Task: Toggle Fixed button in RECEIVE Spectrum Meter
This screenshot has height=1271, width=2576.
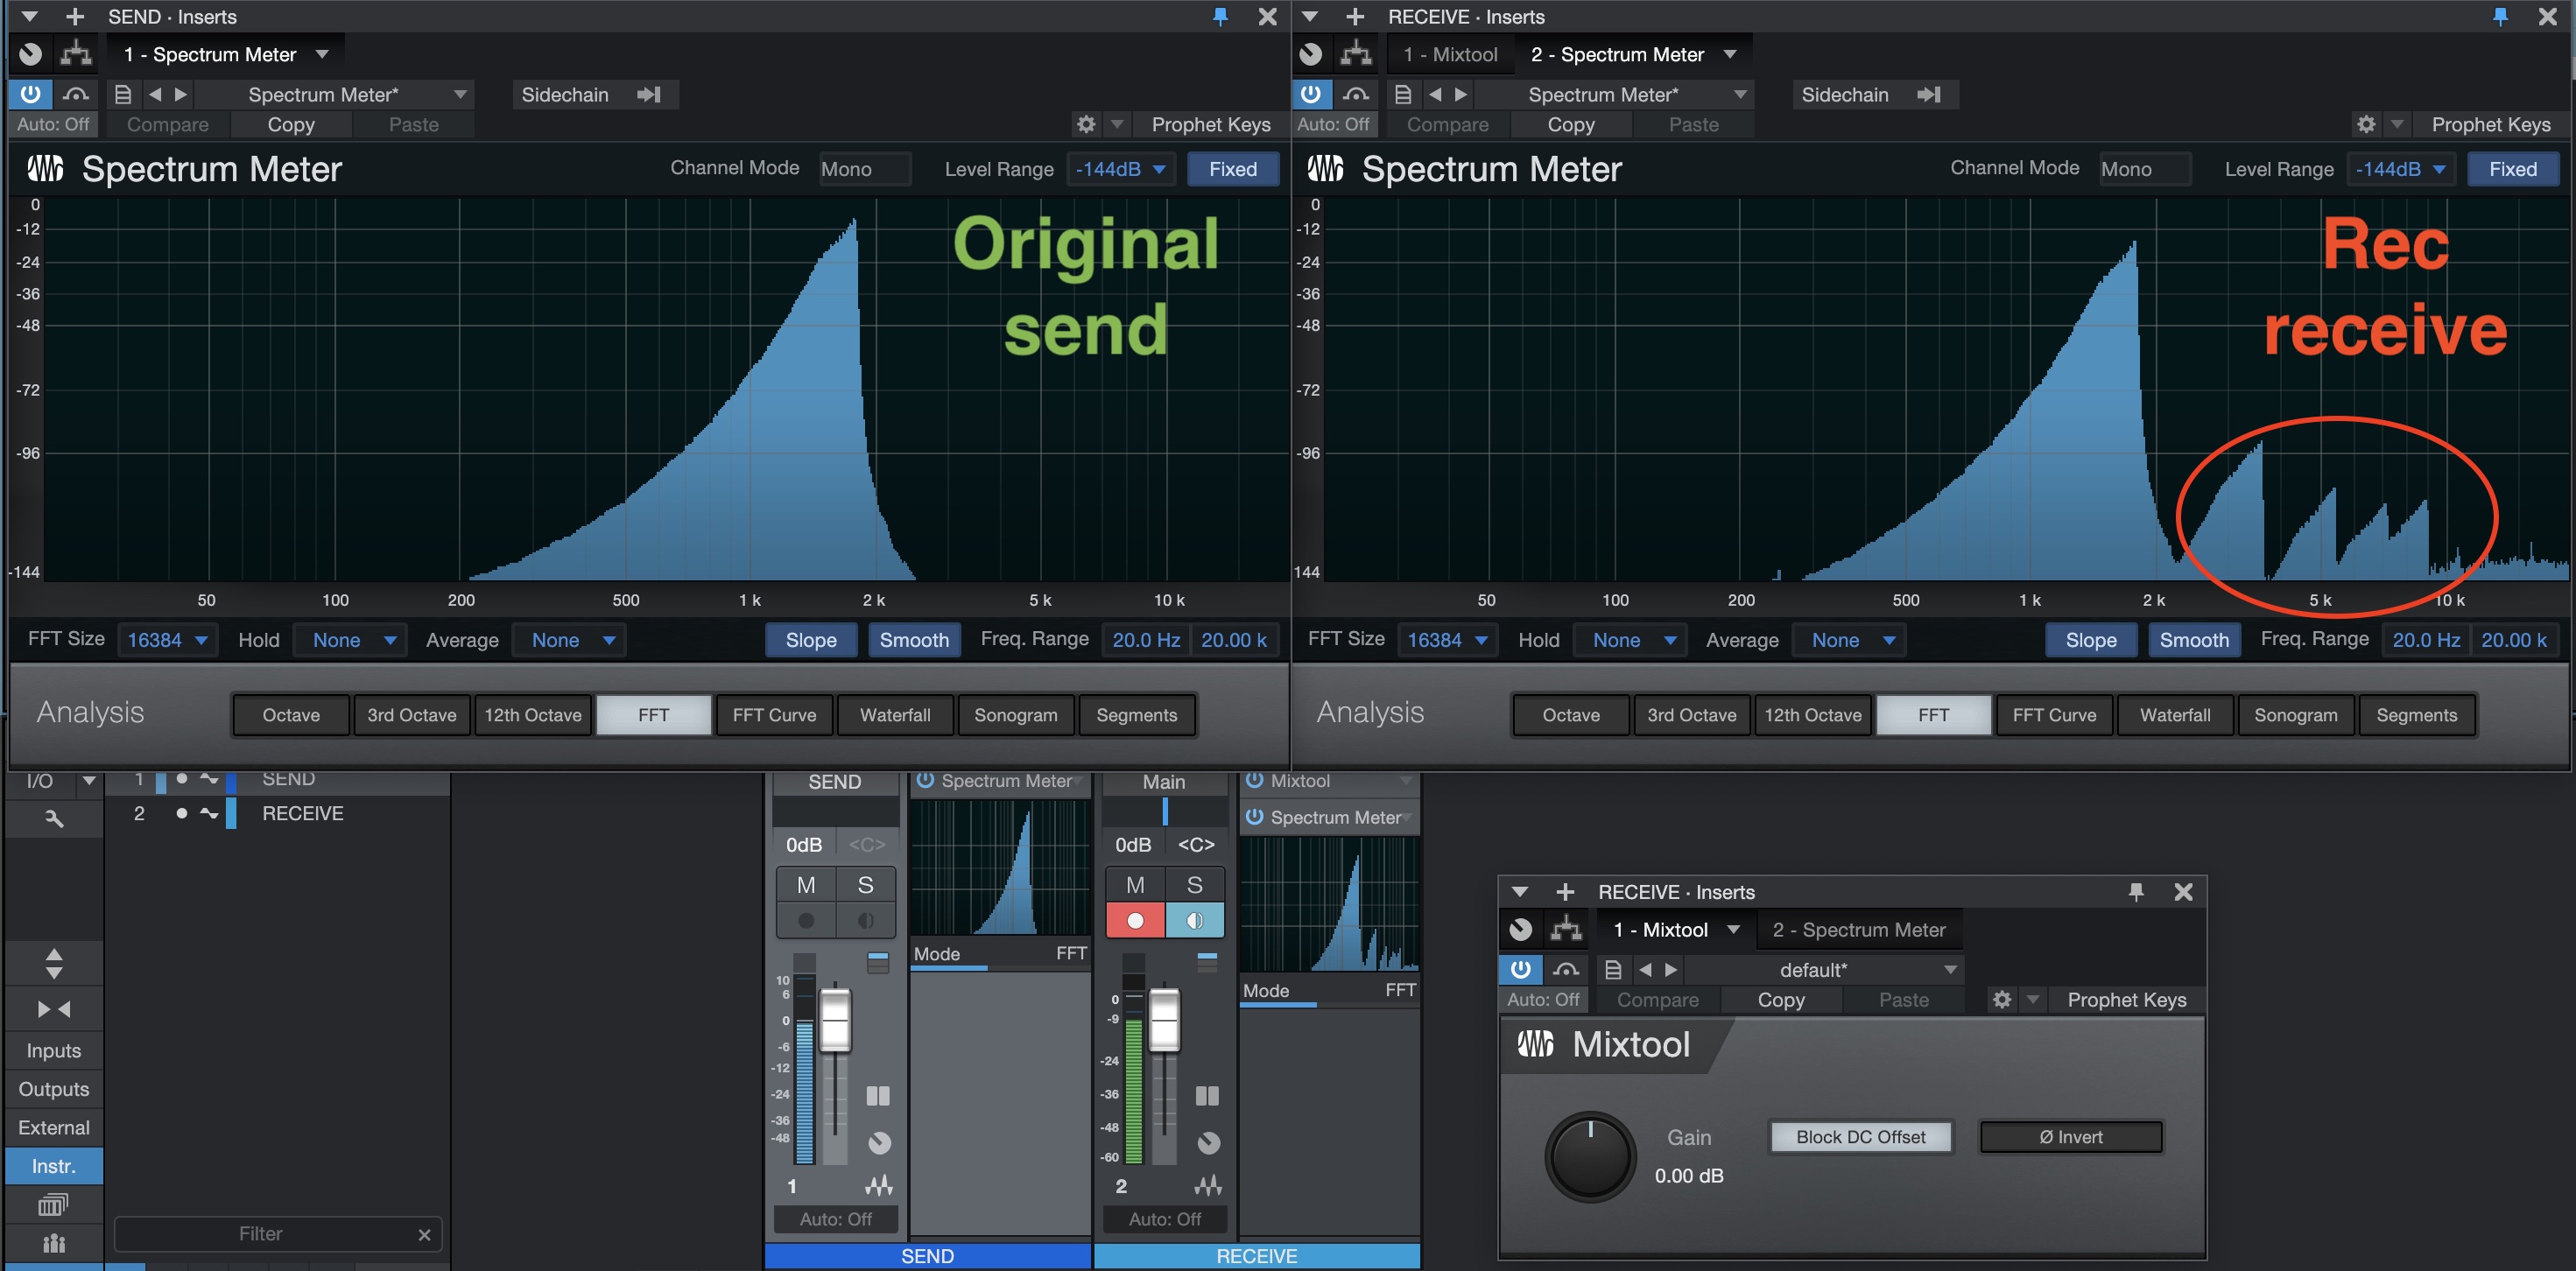Action: click(2513, 169)
